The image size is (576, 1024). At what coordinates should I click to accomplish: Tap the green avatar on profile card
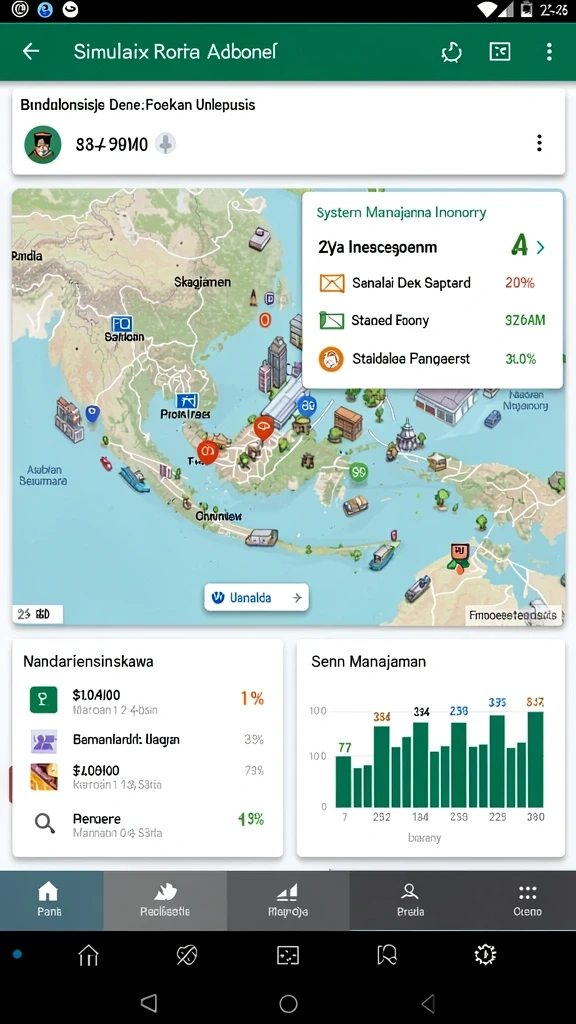pyautogui.click(x=43, y=144)
